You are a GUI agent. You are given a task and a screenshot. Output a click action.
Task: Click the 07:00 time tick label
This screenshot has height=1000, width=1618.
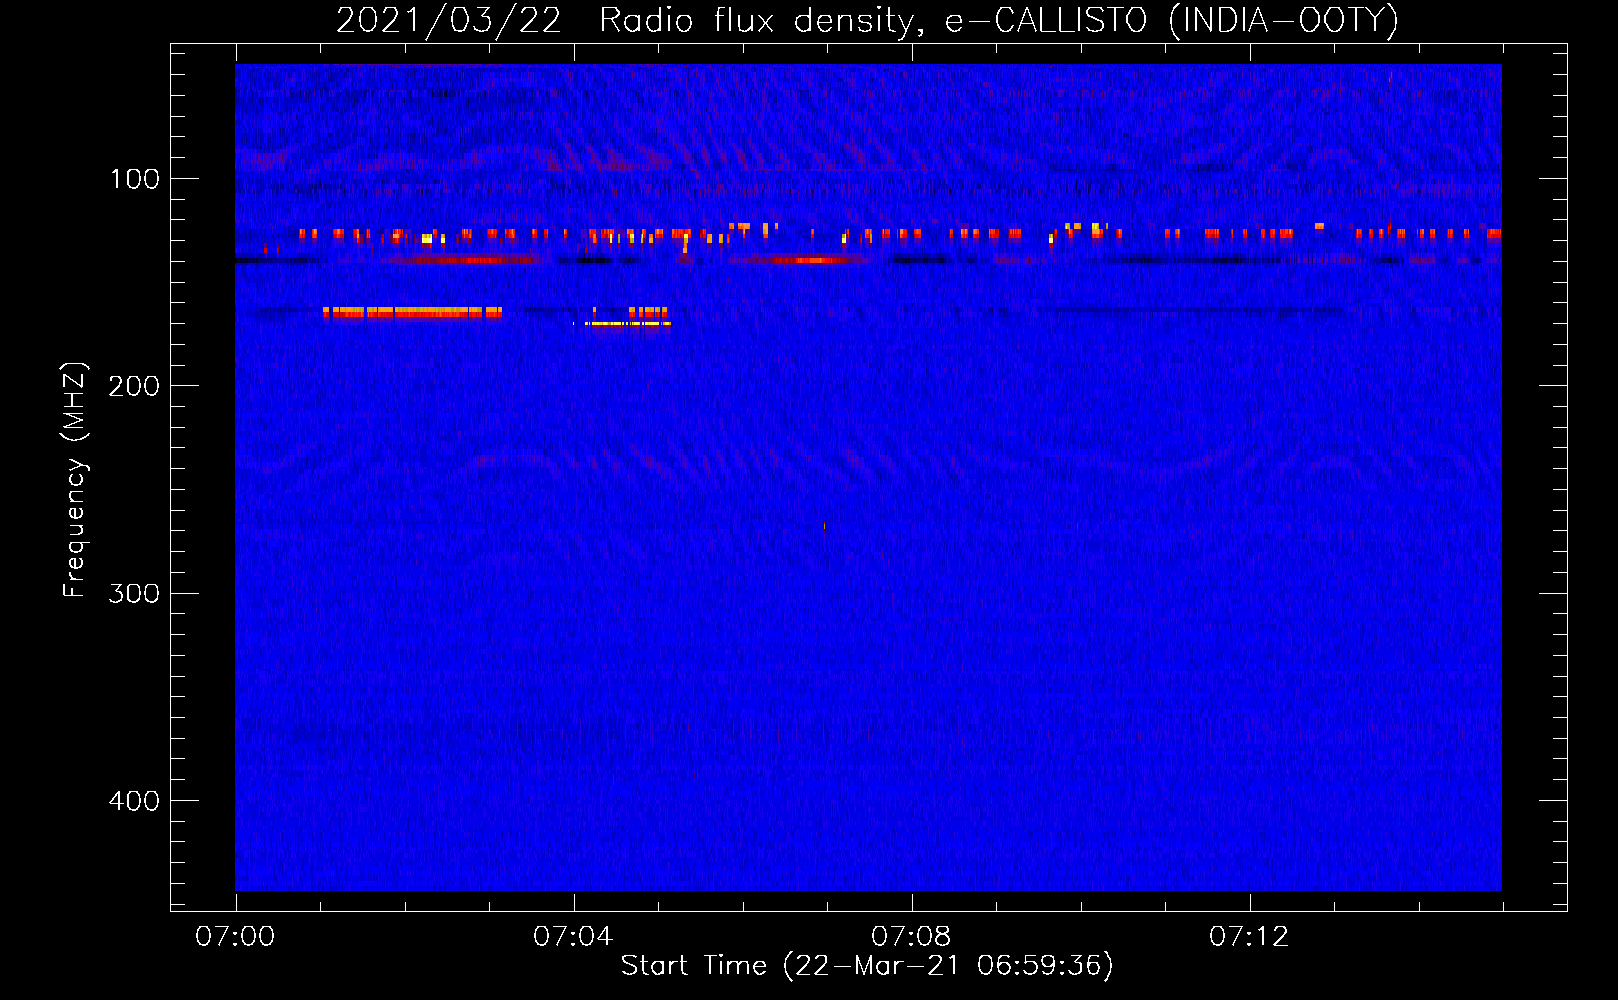(235, 936)
